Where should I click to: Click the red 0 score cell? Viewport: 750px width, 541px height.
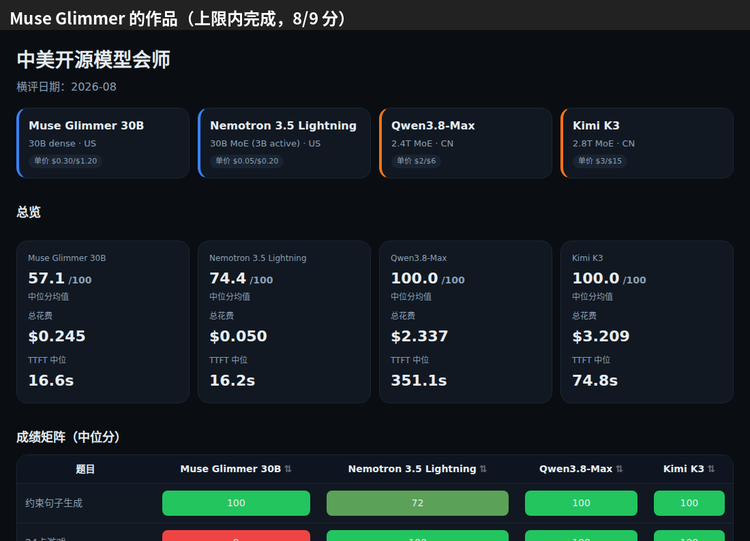tap(236, 536)
